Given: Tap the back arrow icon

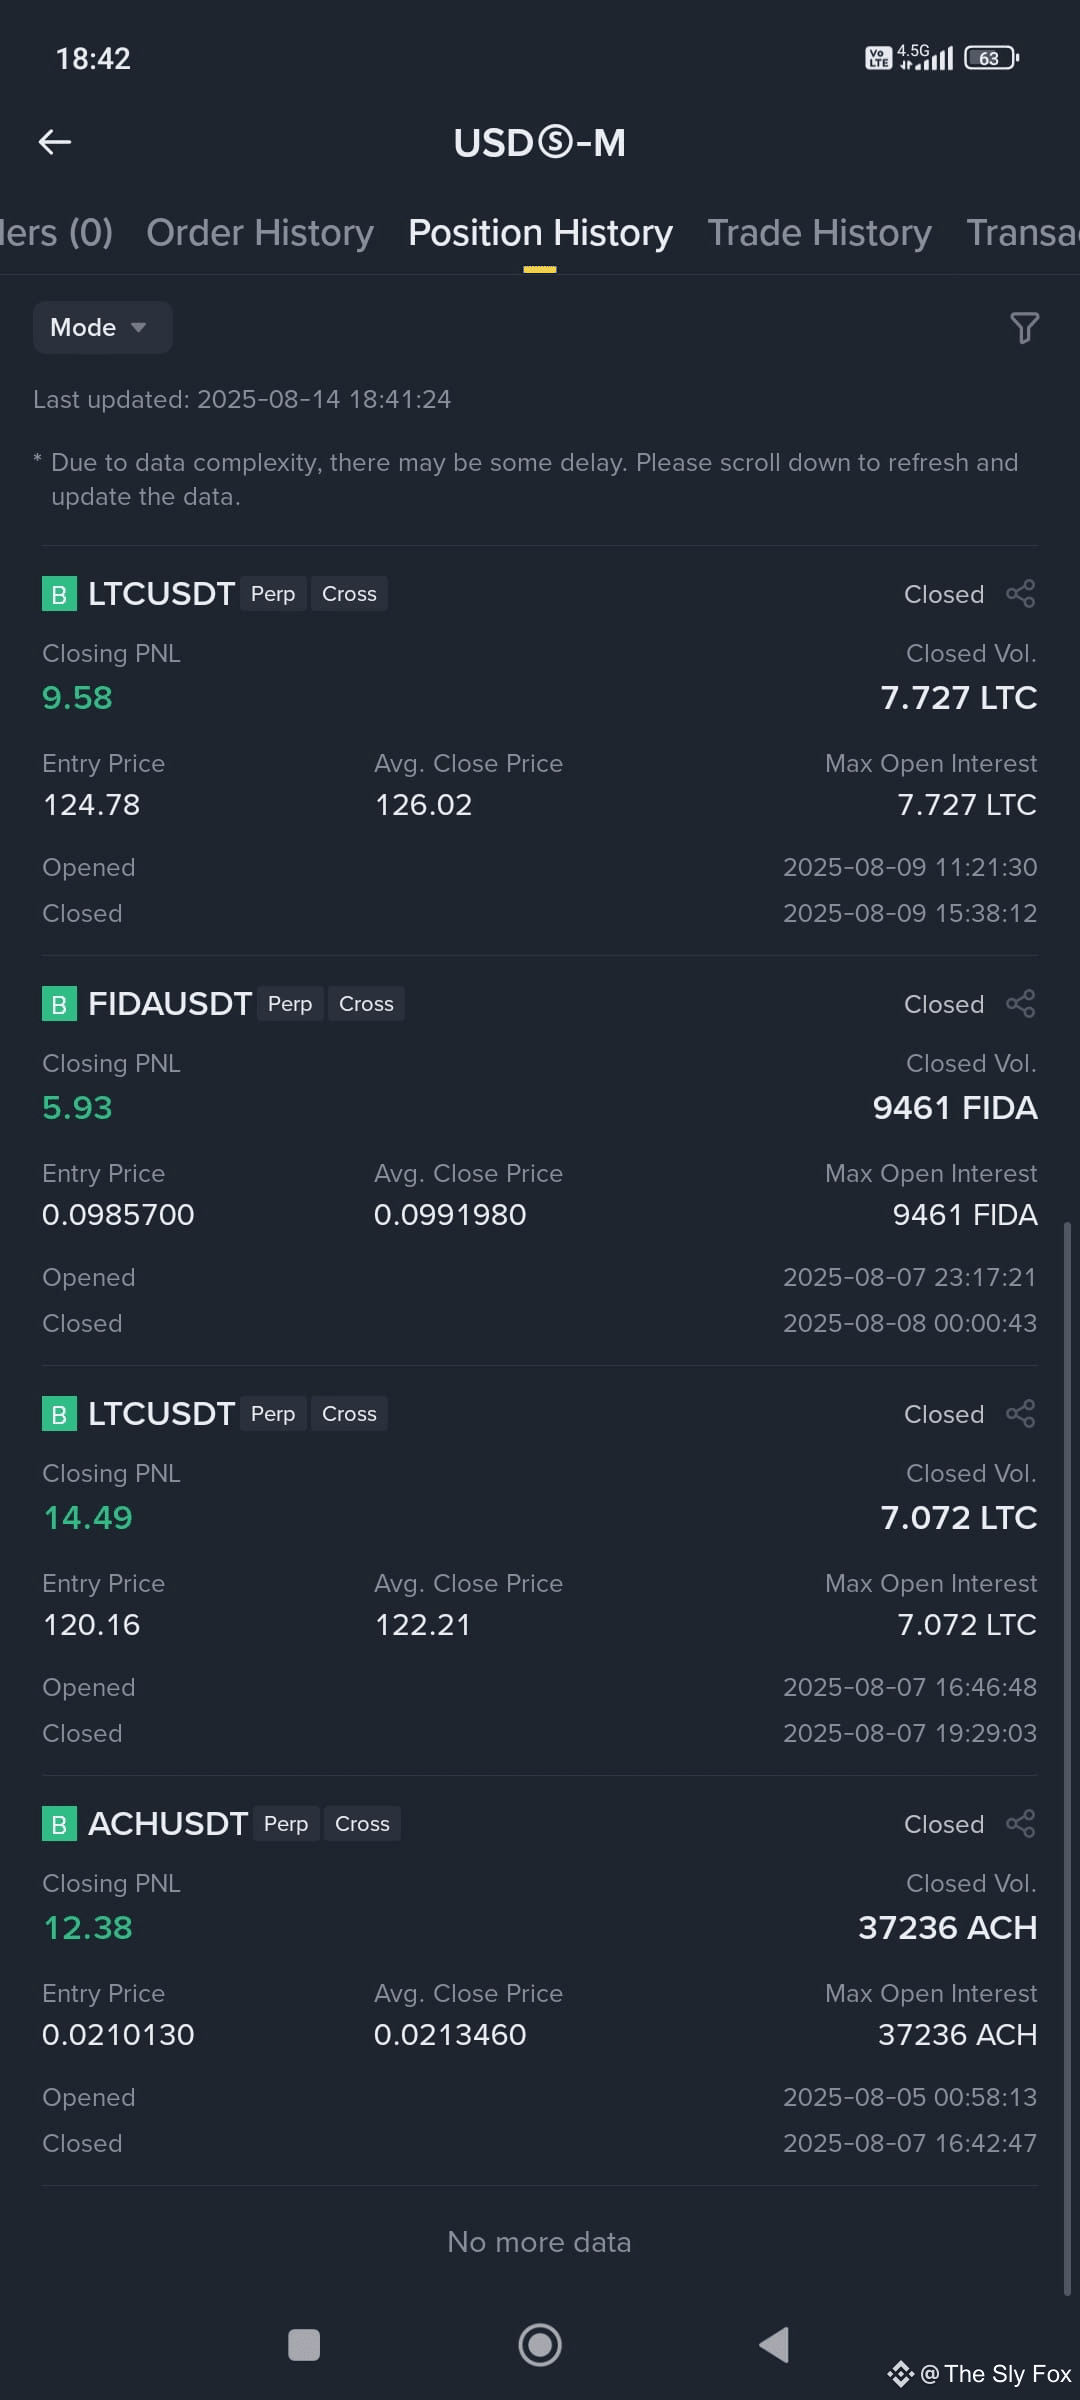Looking at the screenshot, I should [x=55, y=142].
